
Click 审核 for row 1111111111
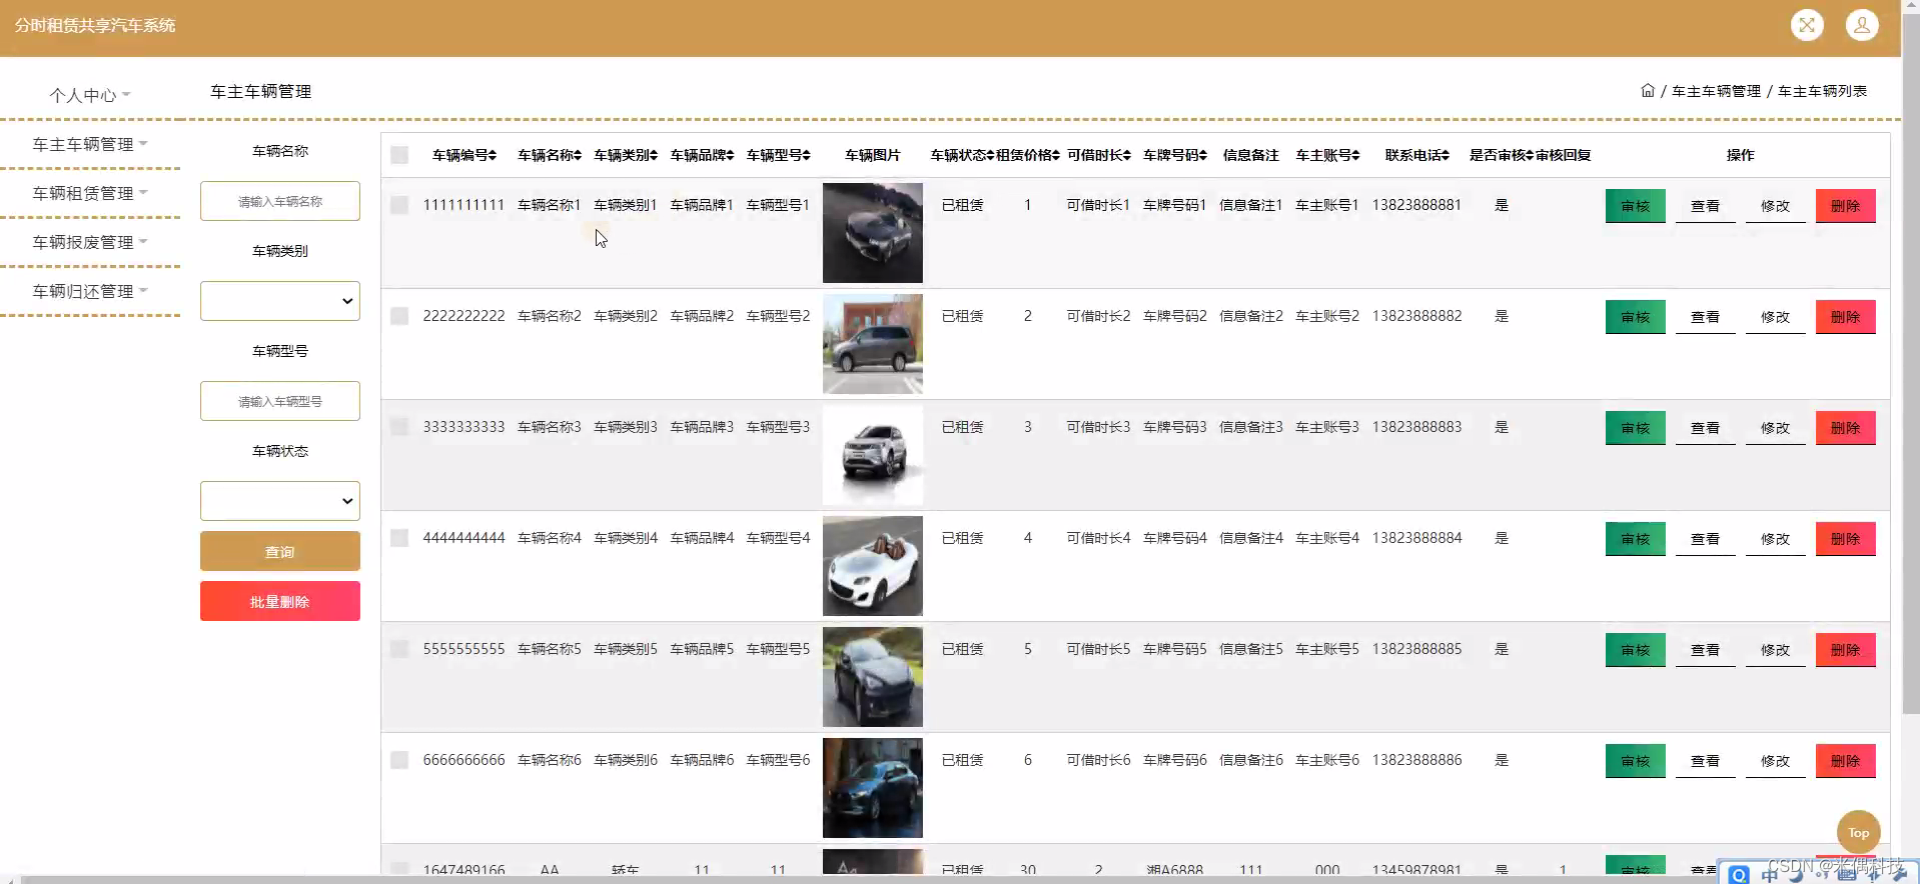(1635, 206)
